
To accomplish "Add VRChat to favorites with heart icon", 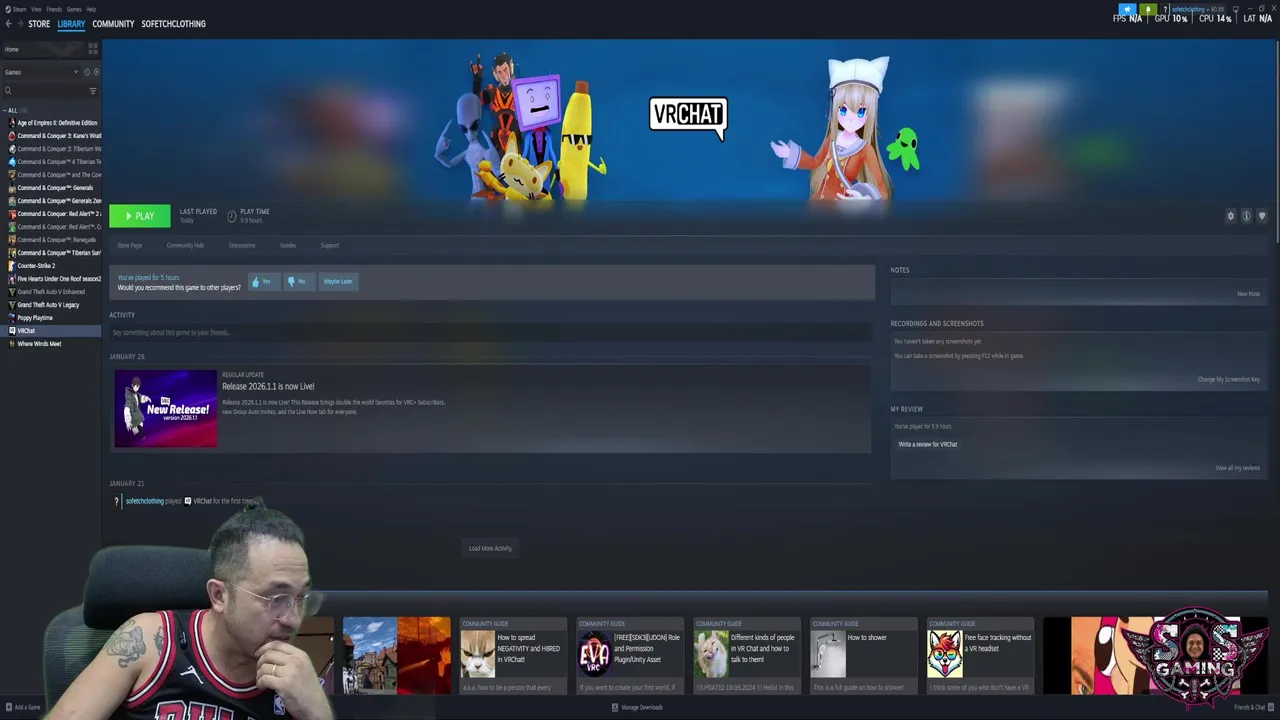I will pyautogui.click(x=1262, y=216).
